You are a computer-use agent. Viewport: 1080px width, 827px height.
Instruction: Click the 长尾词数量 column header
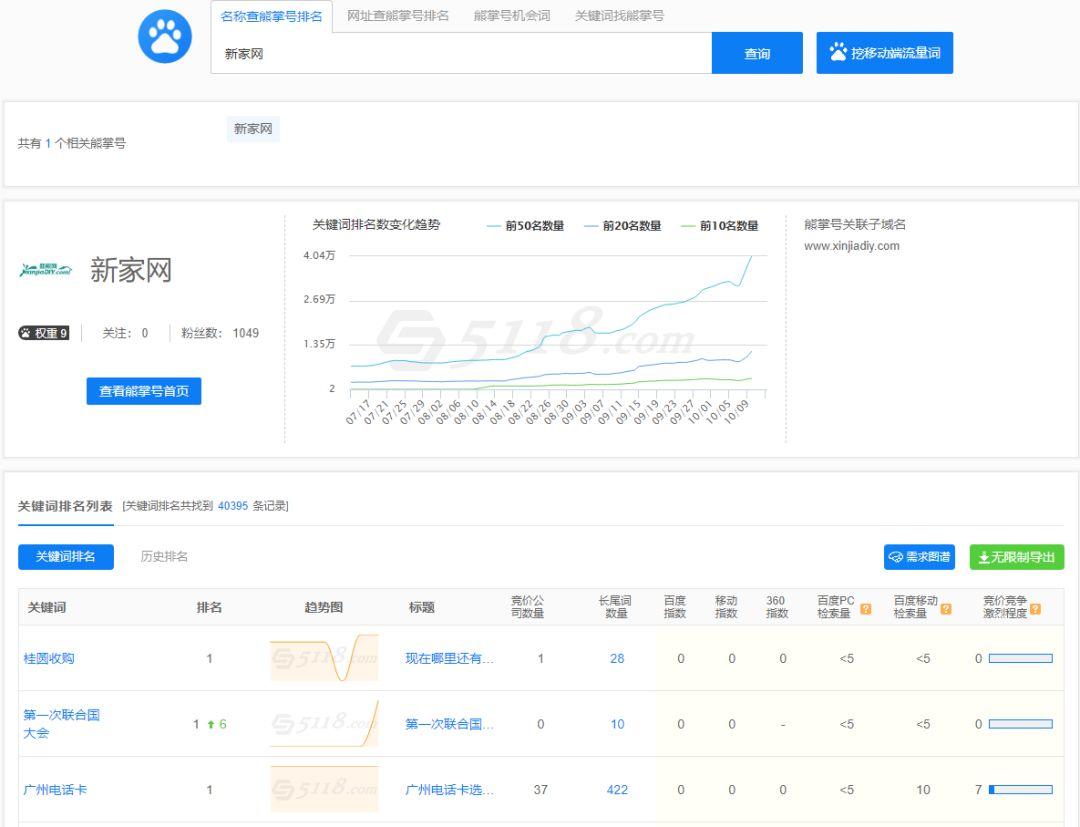[615, 607]
